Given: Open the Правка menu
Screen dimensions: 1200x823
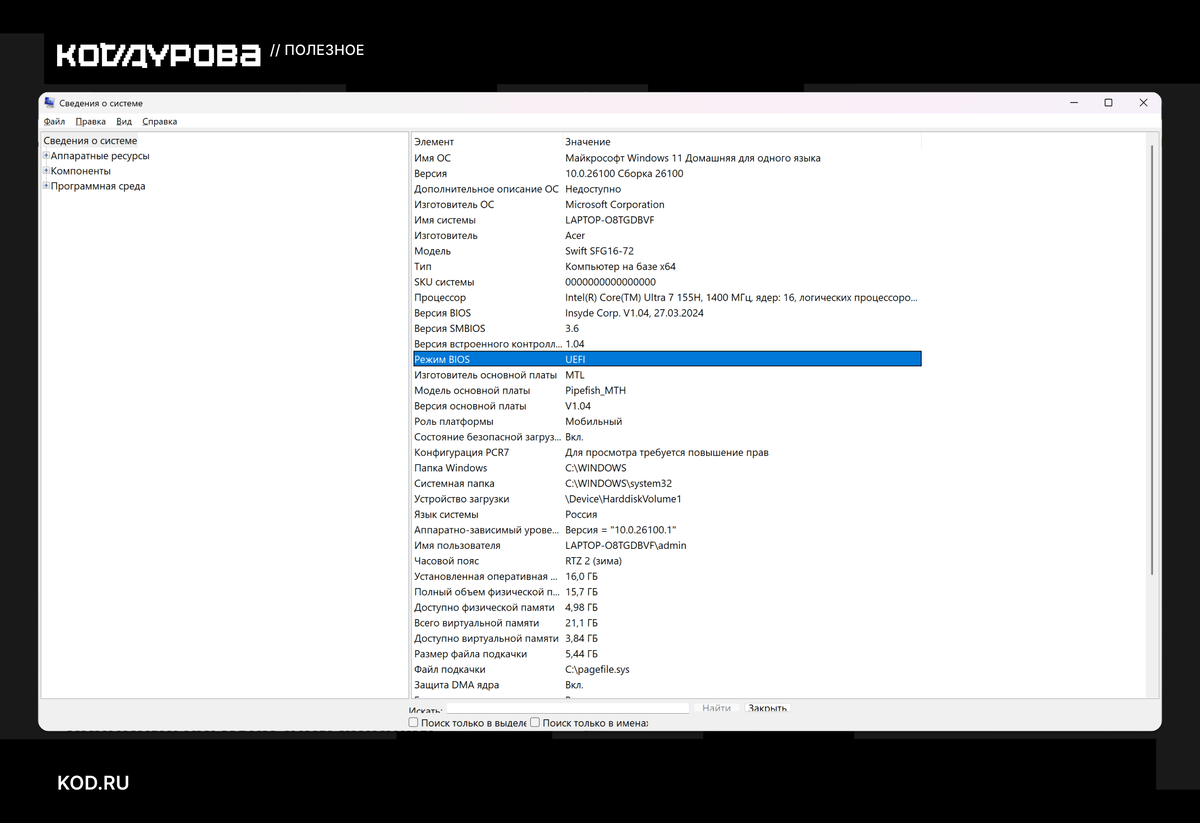Looking at the screenshot, I should tap(91, 121).
